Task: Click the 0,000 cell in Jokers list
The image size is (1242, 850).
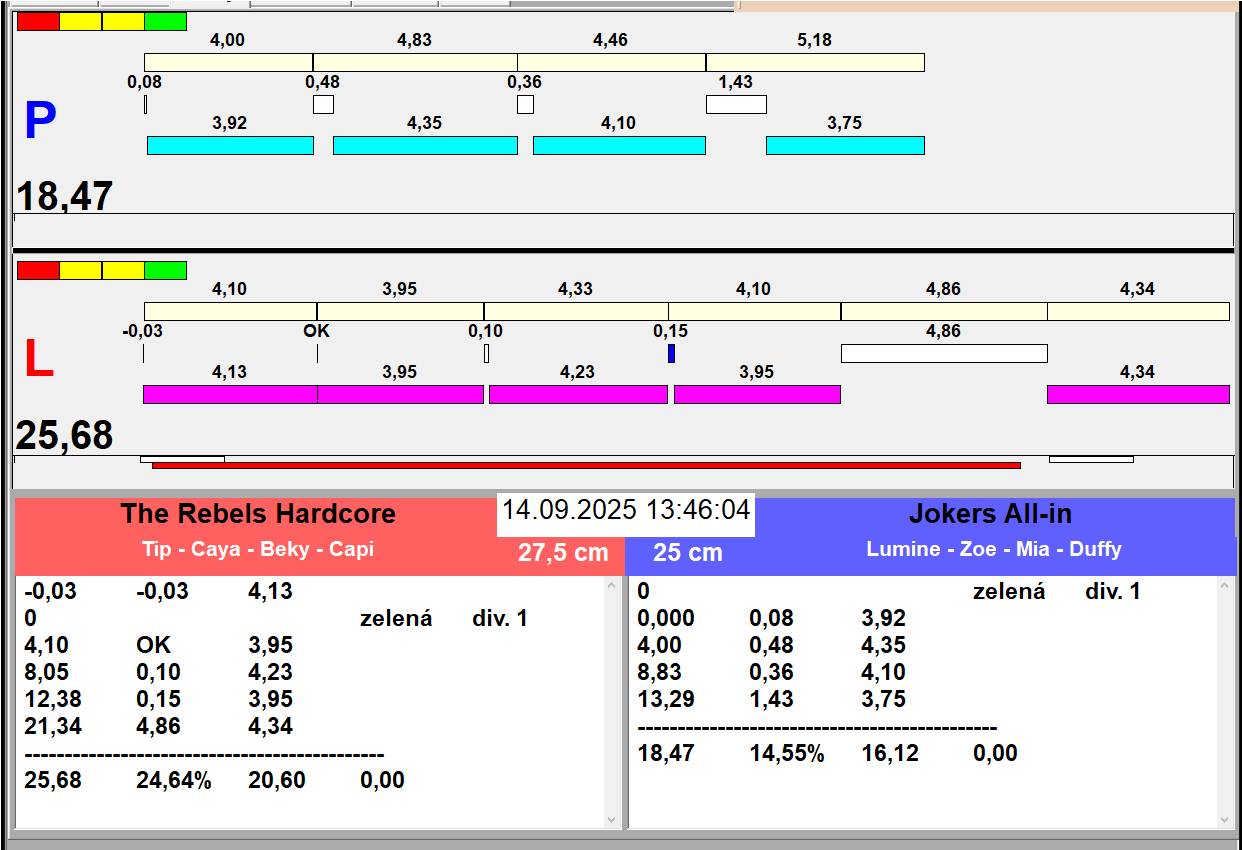Action: coord(666,618)
